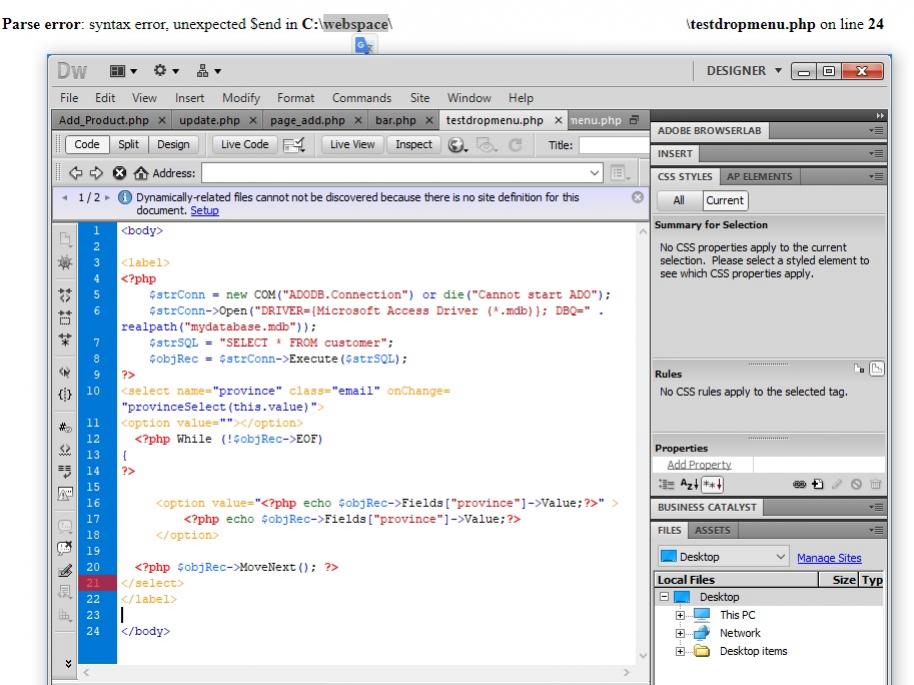The height and width of the screenshot is (685, 914).
Task: Click the Live Code options icon
Action: click(294, 145)
